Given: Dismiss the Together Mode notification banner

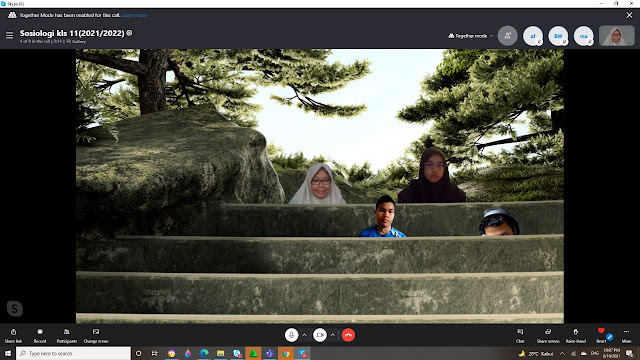Looking at the screenshot, I should 629,15.
